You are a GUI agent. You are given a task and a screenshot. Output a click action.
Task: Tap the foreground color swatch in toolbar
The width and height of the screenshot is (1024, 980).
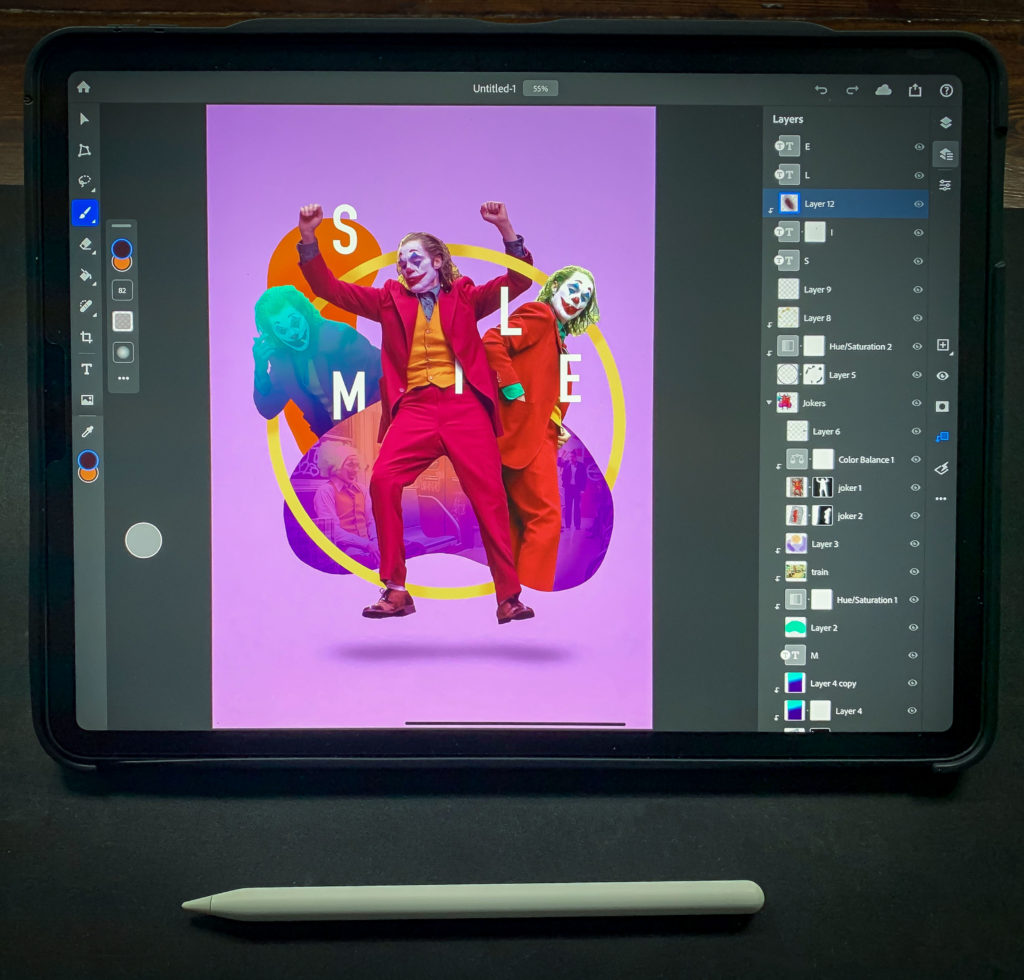[x=88, y=460]
